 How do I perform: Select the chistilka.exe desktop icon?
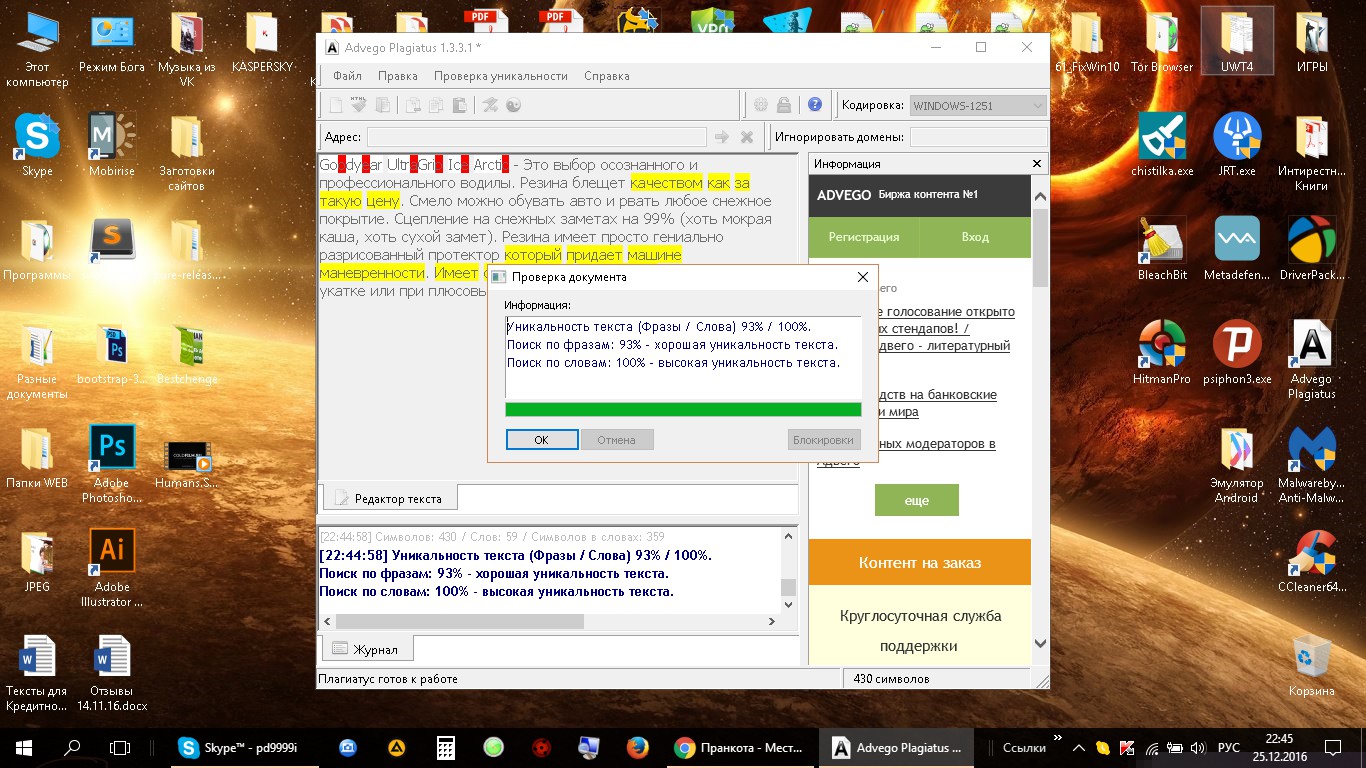(1162, 144)
